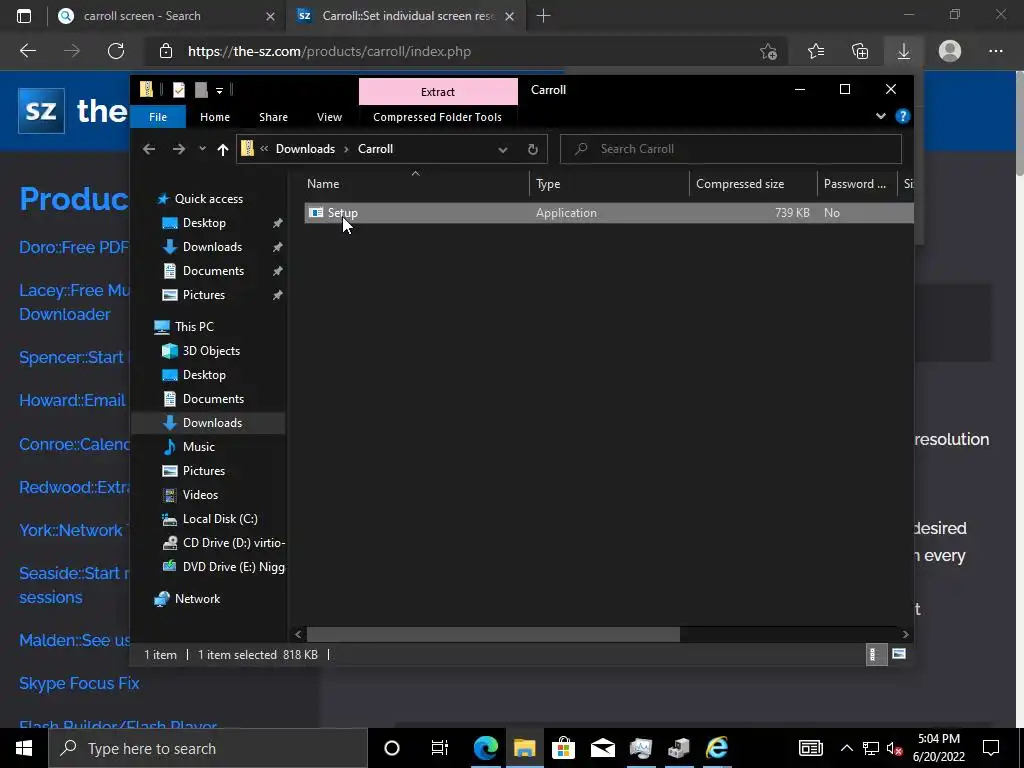Open Videos folder in the sidebar

pos(200,495)
